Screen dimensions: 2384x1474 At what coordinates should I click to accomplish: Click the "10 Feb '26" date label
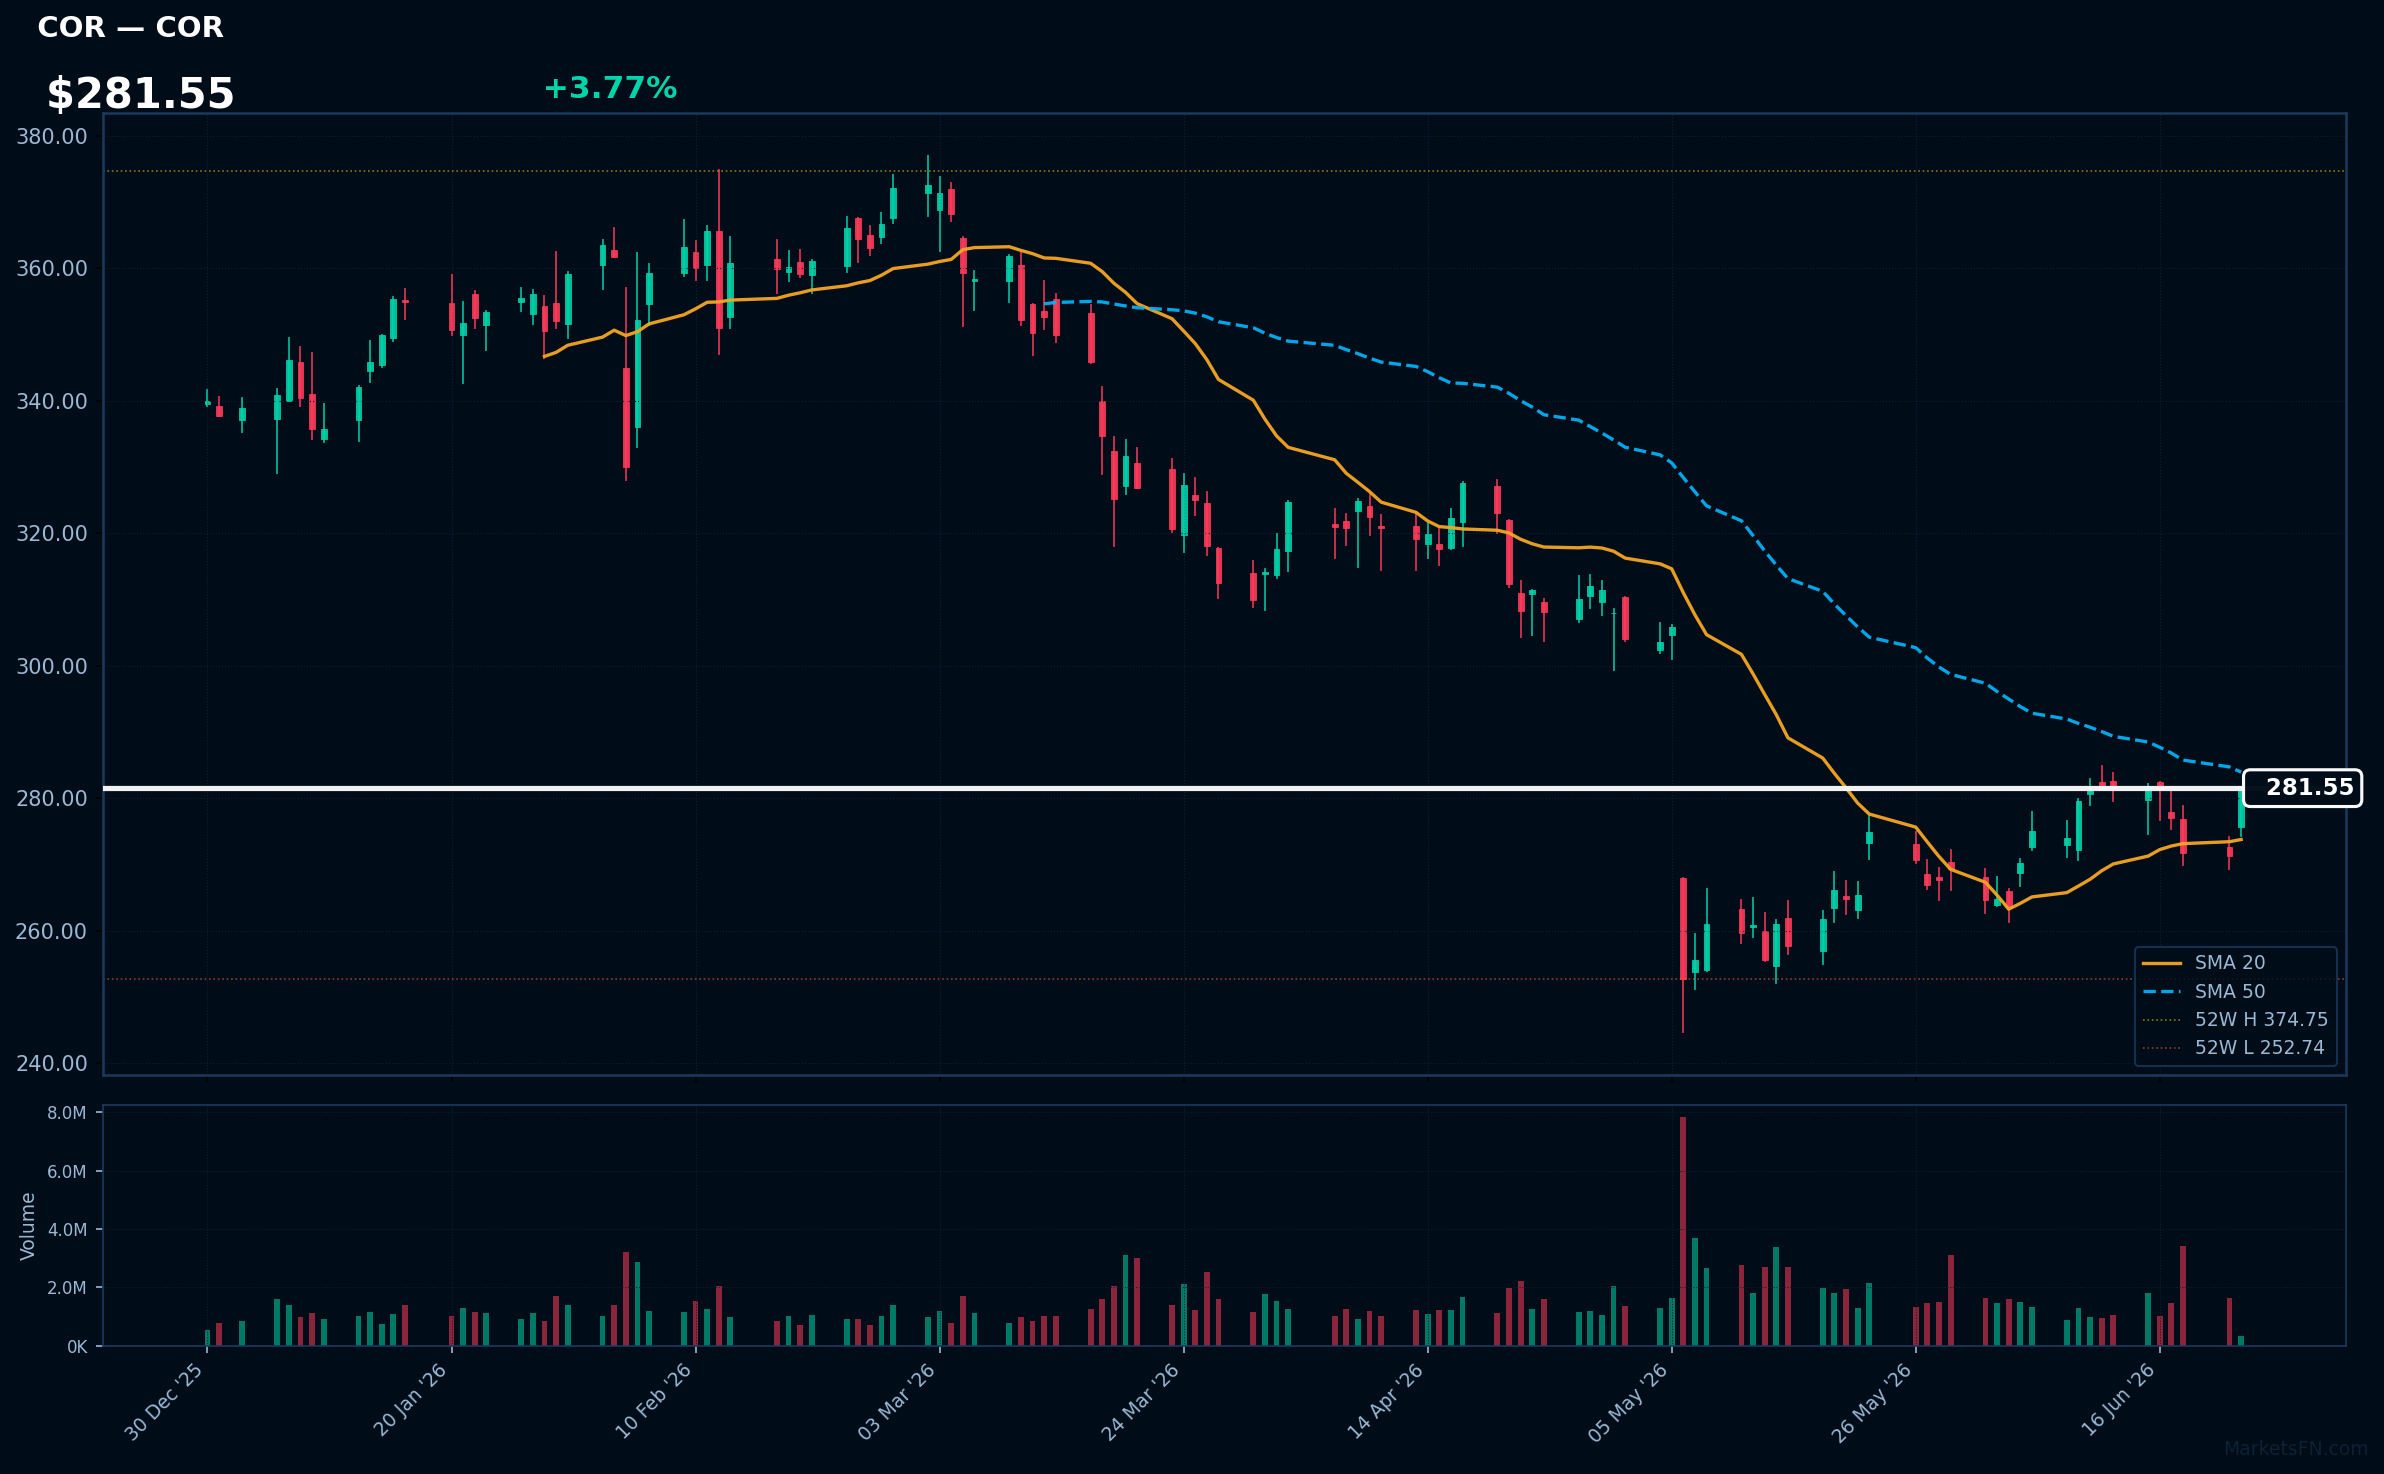coord(653,1401)
